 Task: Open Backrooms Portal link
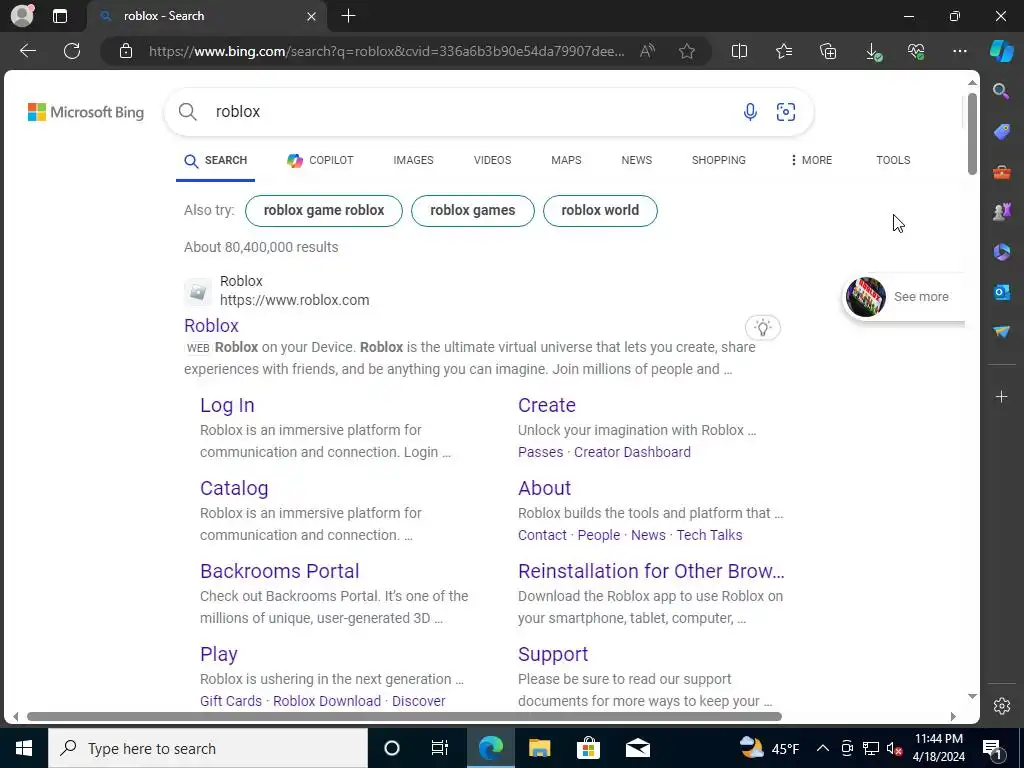pos(280,571)
